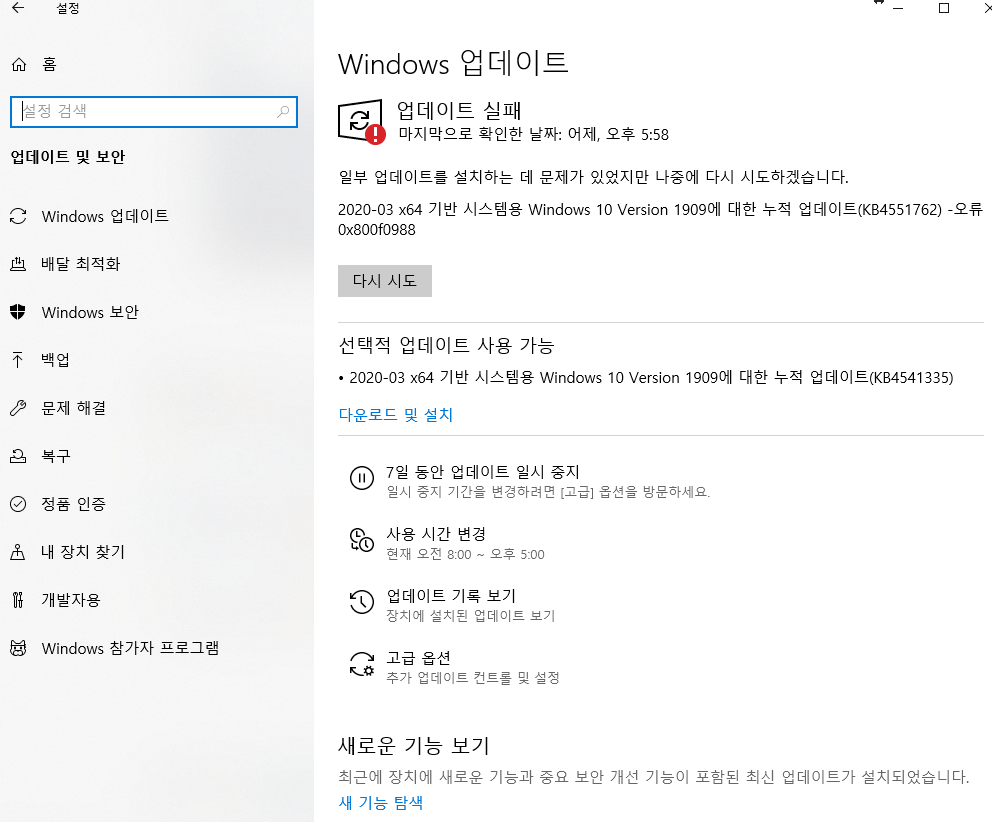The height and width of the screenshot is (822, 992).
Task: Click the 백업 upload arrow icon
Action: 18,360
